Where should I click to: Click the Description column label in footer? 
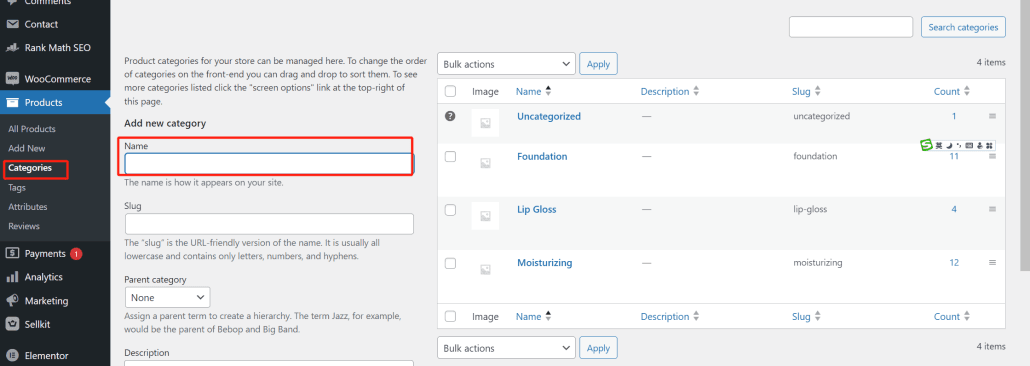[x=665, y=316]
